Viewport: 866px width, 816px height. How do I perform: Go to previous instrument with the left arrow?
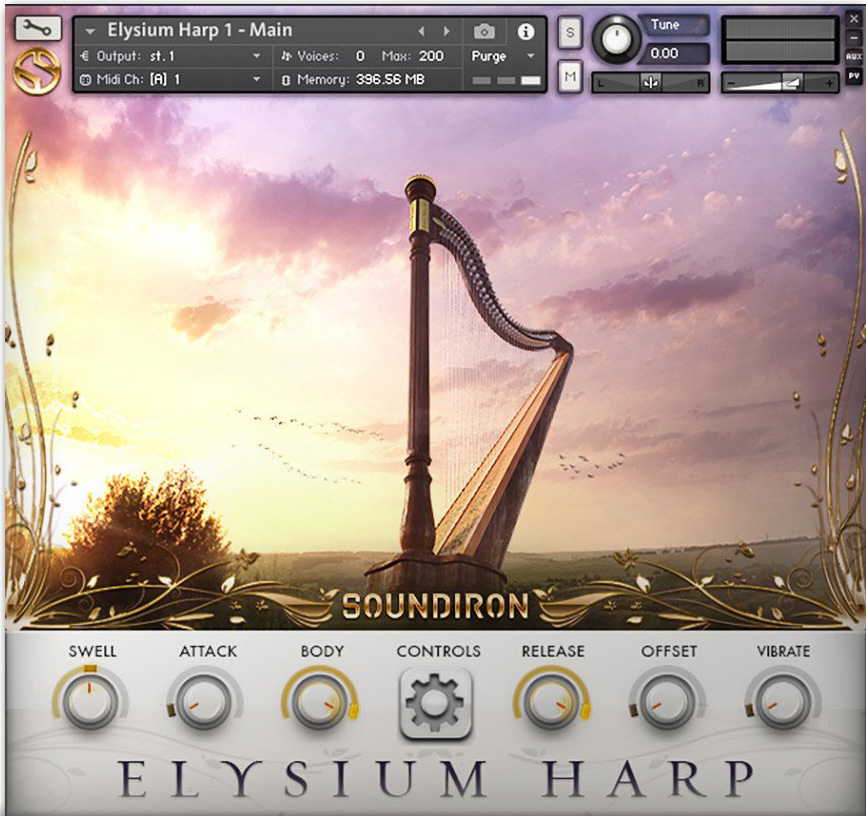[421, 31]
